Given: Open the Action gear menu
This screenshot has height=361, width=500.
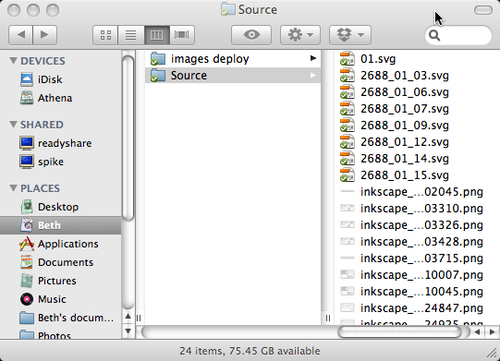Looking at the screenshot, I should (300, 35).
